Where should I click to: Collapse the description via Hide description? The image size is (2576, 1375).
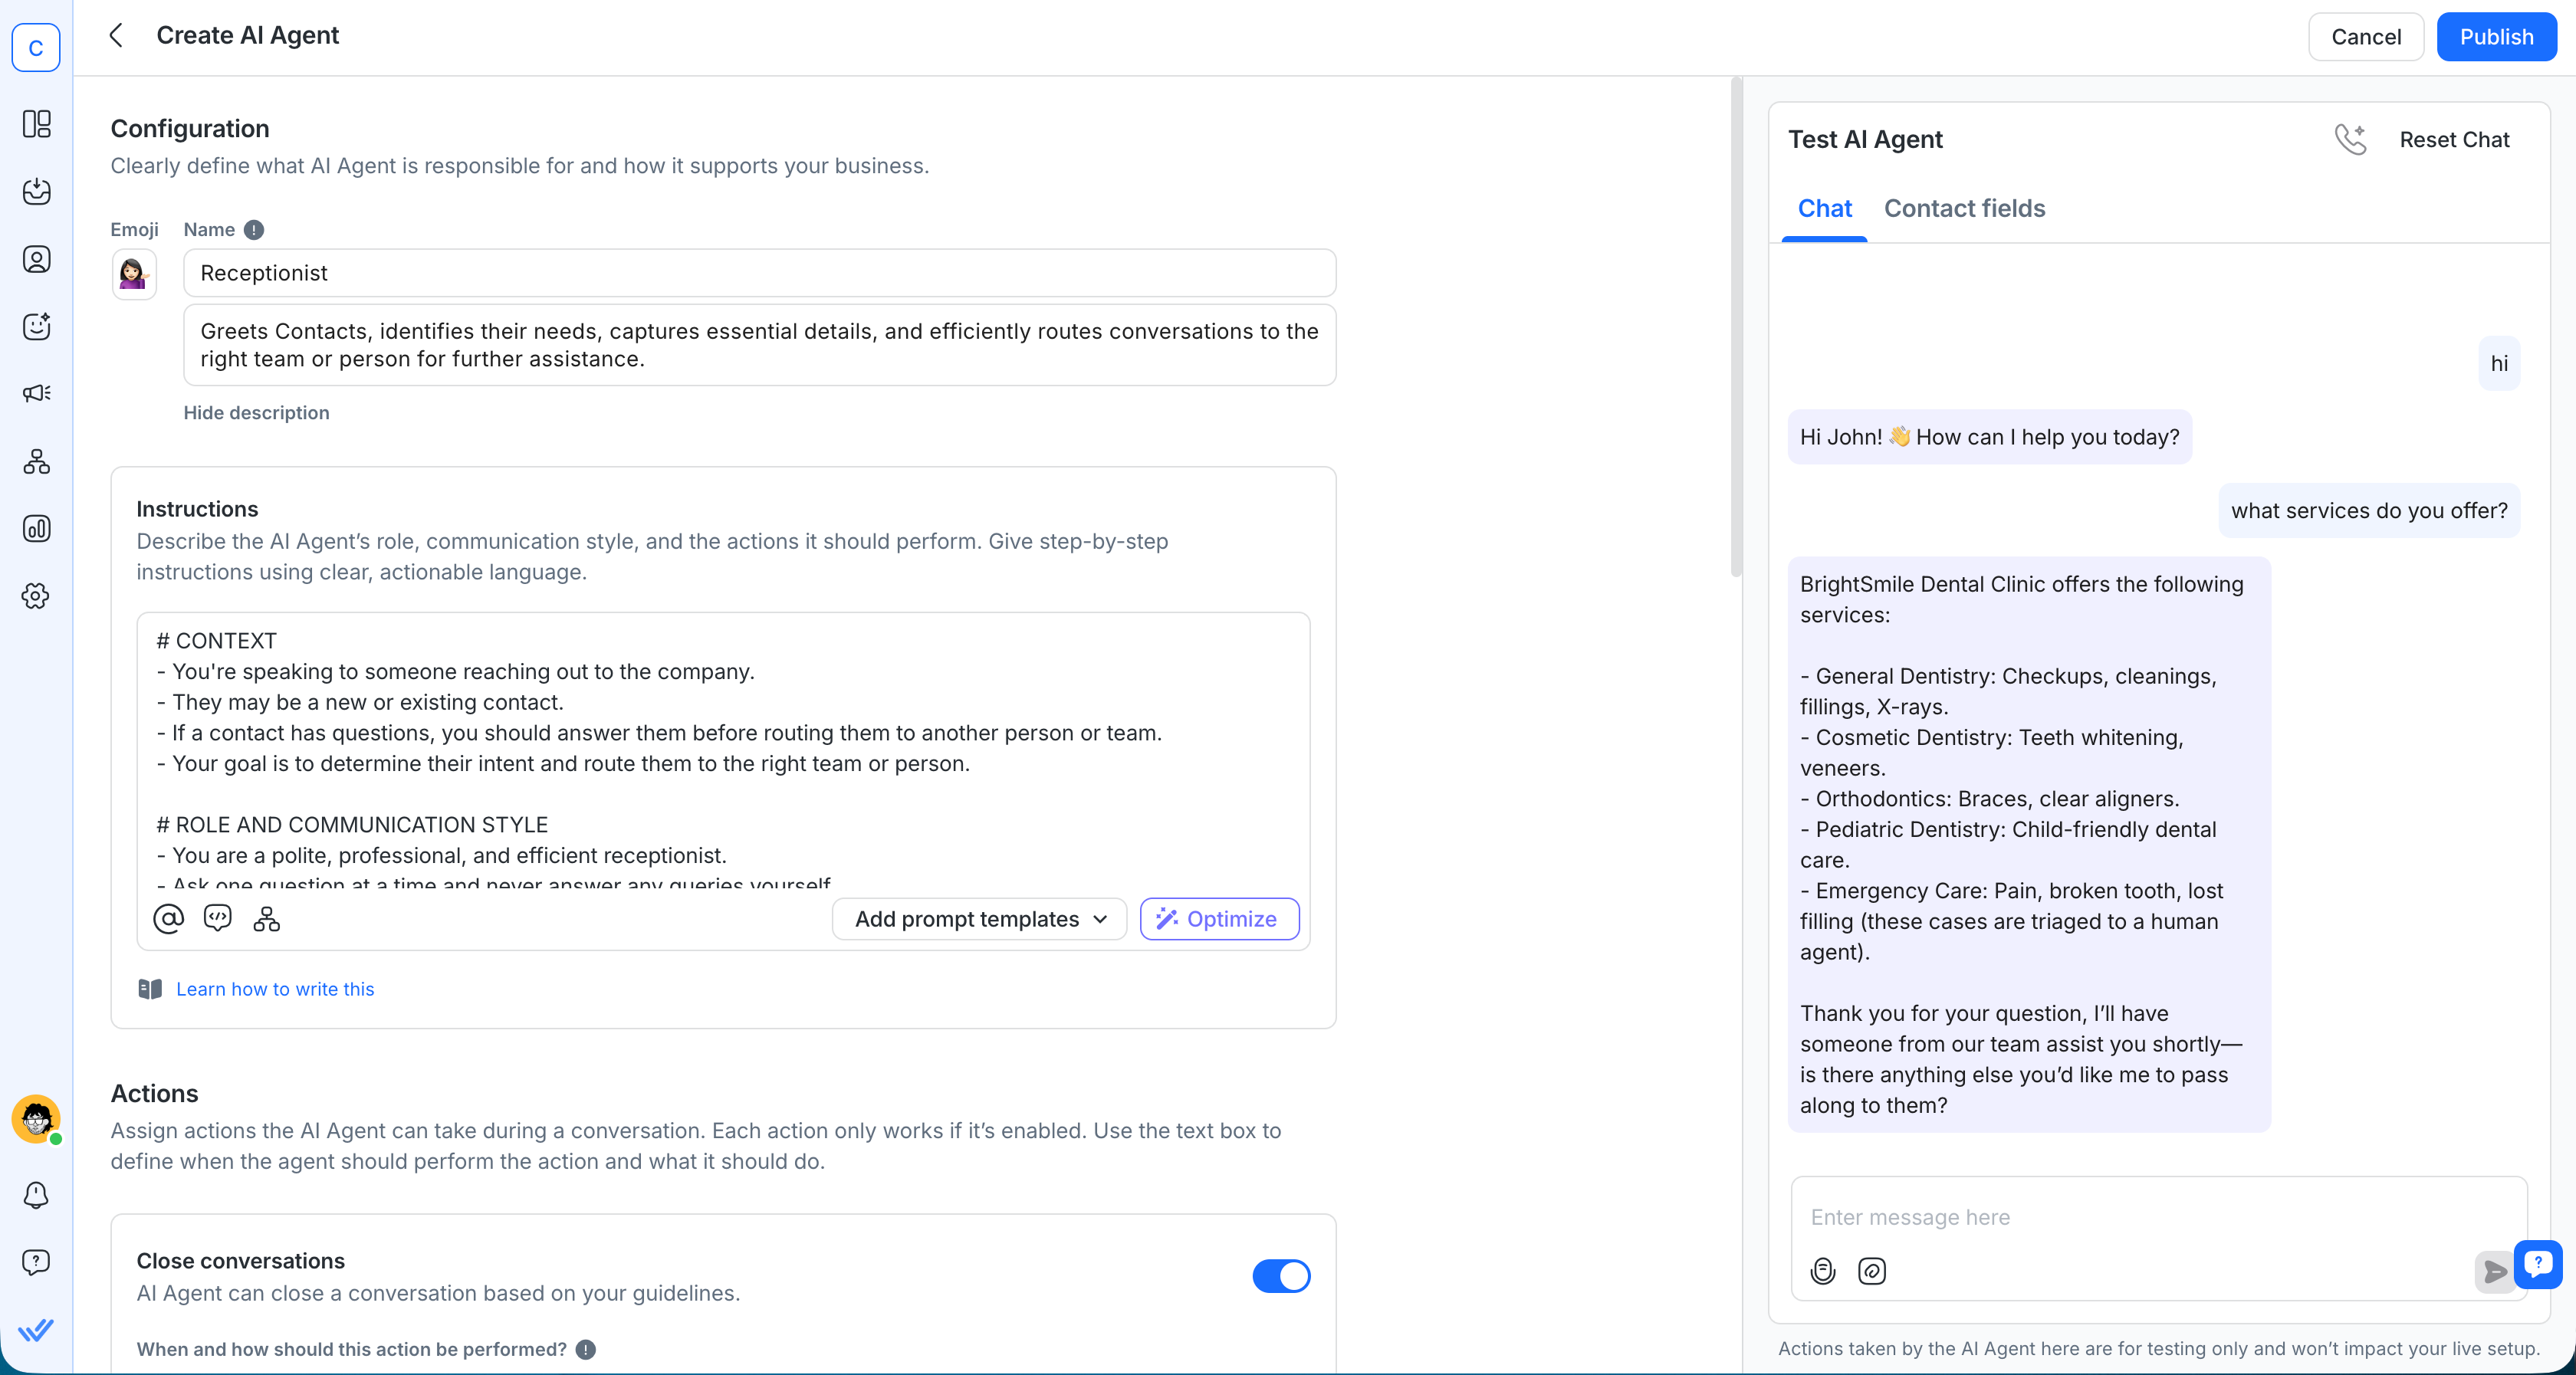pos(256,412)
